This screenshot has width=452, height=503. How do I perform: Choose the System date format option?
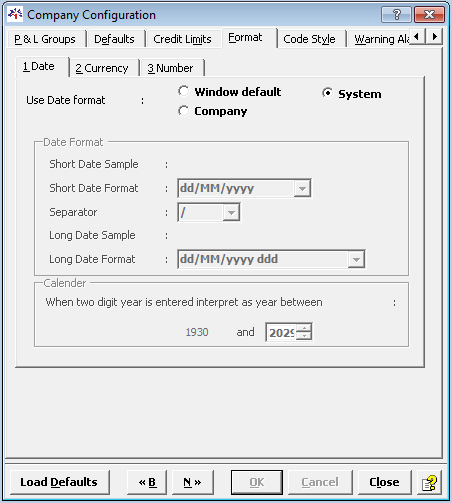coord(327,93)
